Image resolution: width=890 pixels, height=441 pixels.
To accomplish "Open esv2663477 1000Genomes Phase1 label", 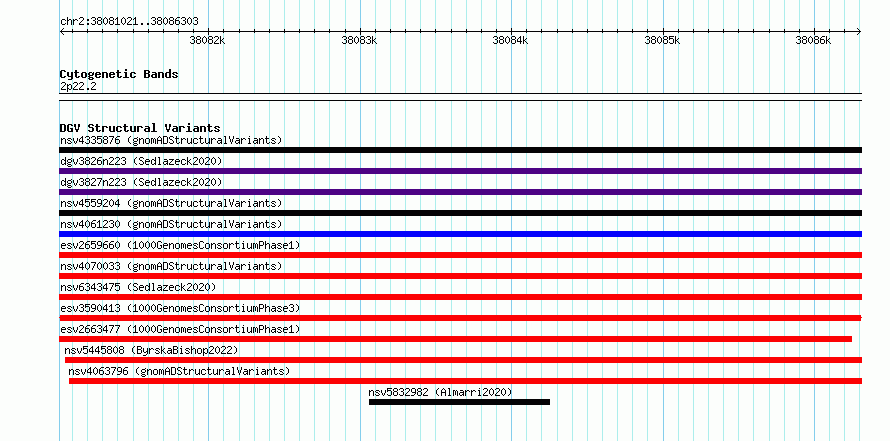I will coord(180,329).
